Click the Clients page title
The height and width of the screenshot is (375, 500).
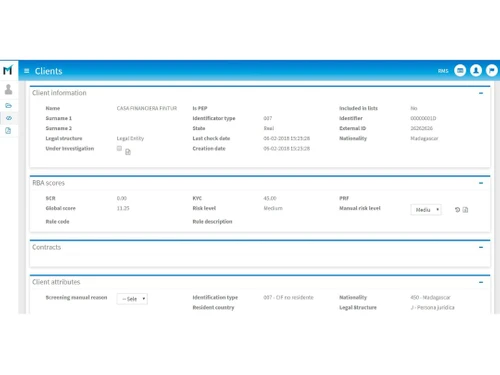pos(49,71)
